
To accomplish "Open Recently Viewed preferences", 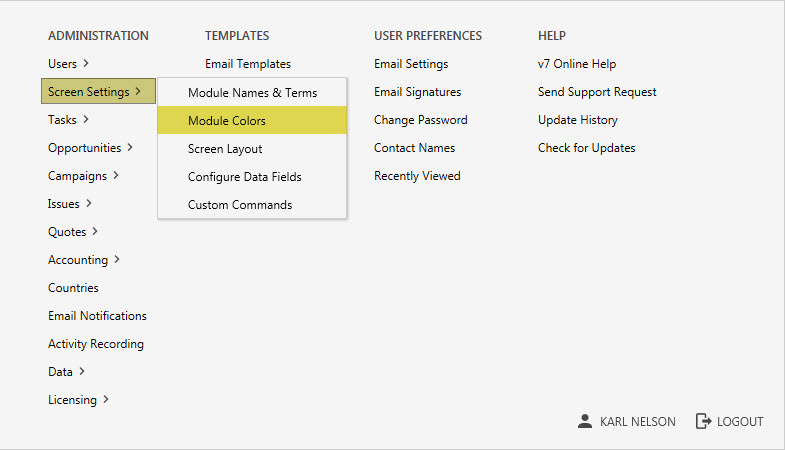I will pos(417,176).
